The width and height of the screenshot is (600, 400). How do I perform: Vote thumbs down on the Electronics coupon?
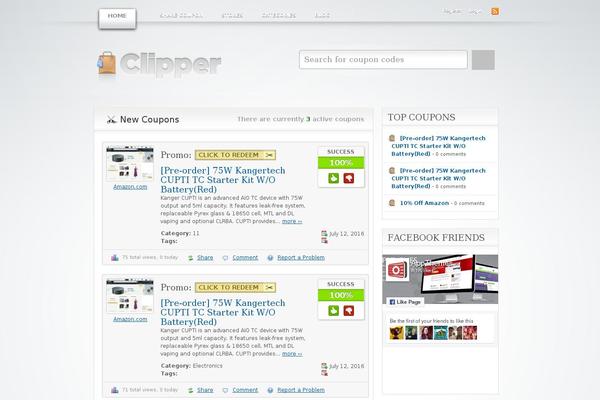click(x=349, y=311)
